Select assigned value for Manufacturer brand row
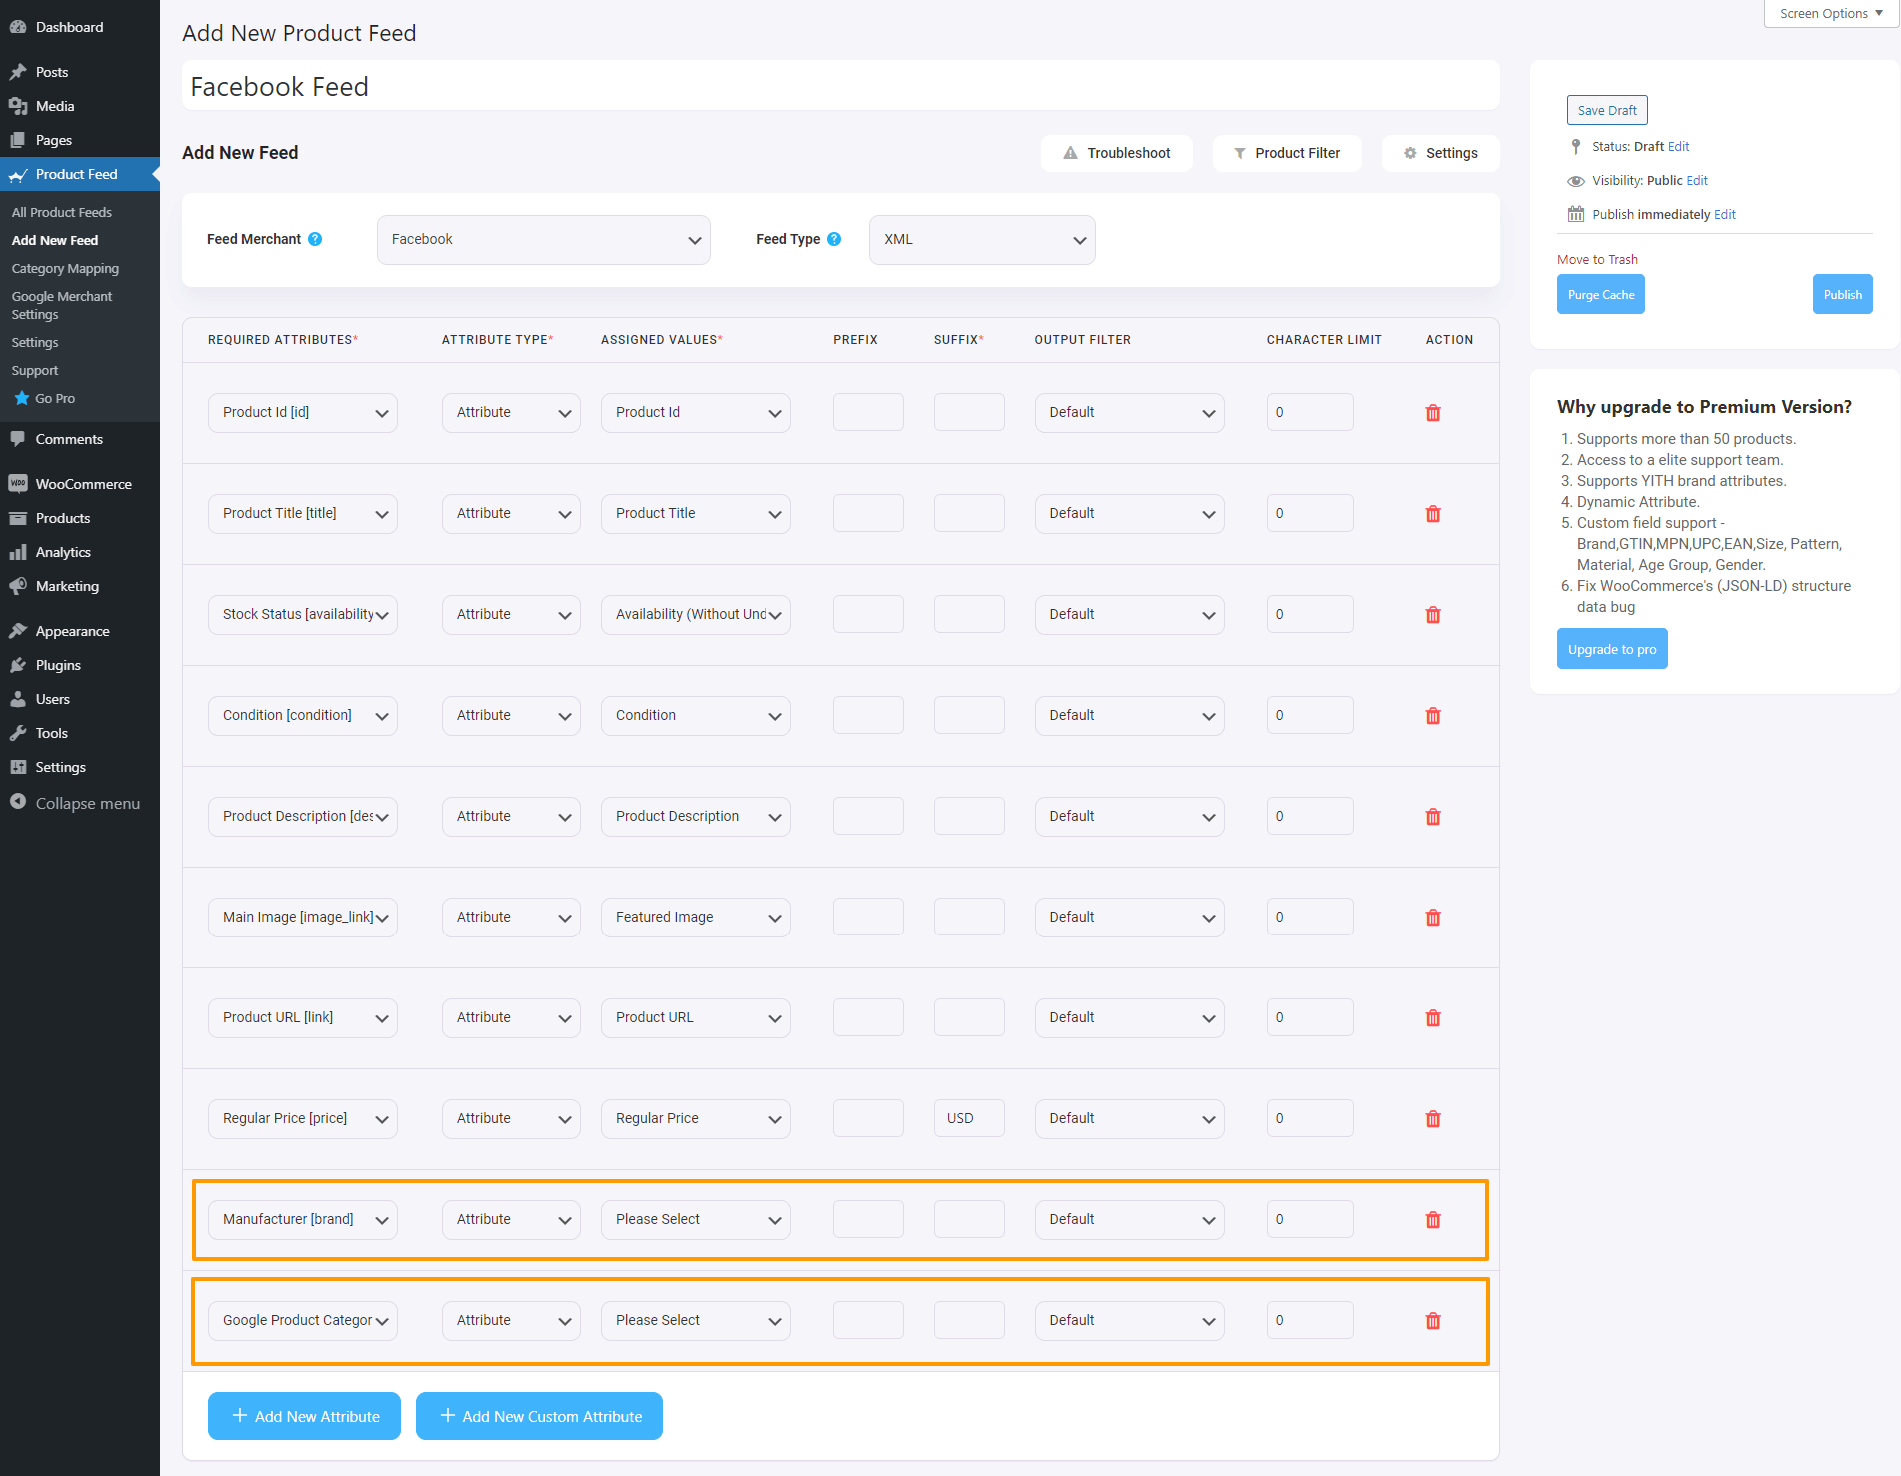 (x=696, y=1220)
